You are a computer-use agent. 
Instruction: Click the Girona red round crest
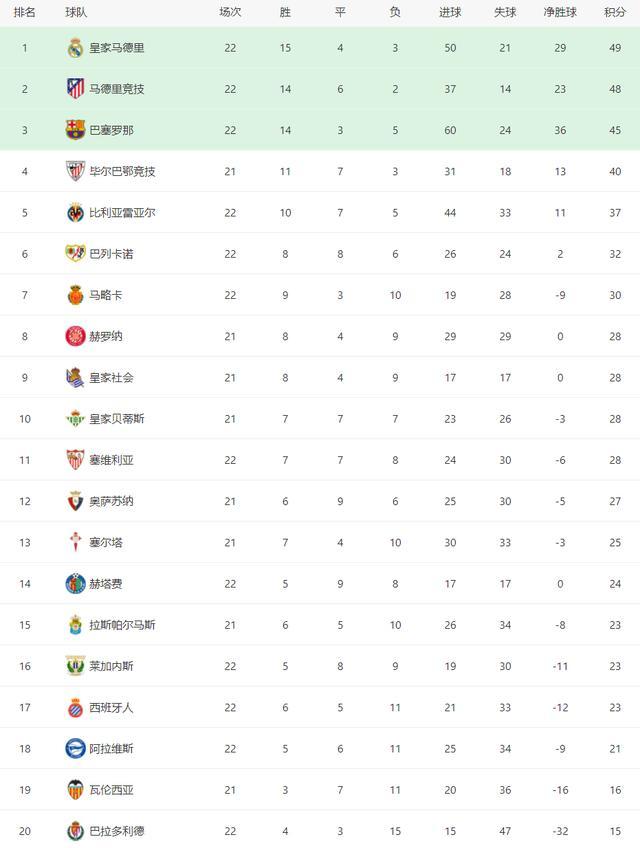click(75, 336)
